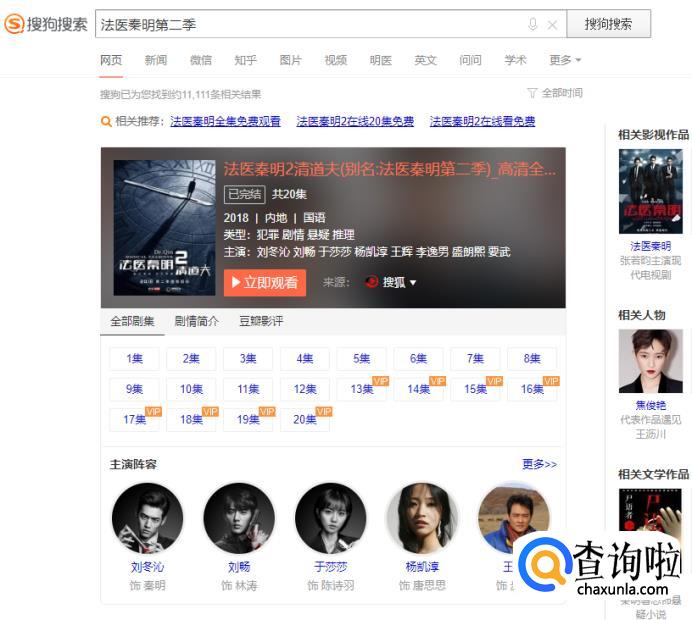Expand the 搜狐 source dropdown
692x620 pixels.
point(391,282)
